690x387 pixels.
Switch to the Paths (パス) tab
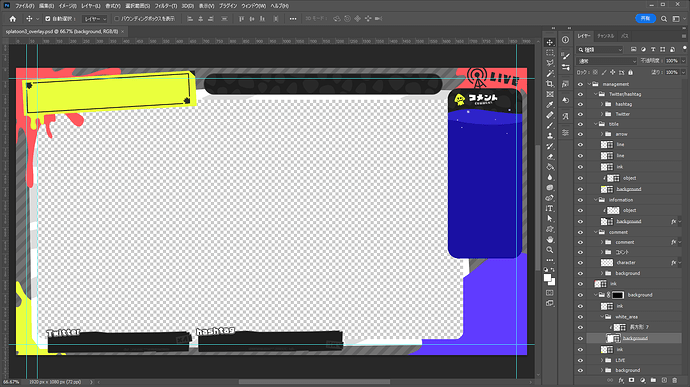[624, 36]
